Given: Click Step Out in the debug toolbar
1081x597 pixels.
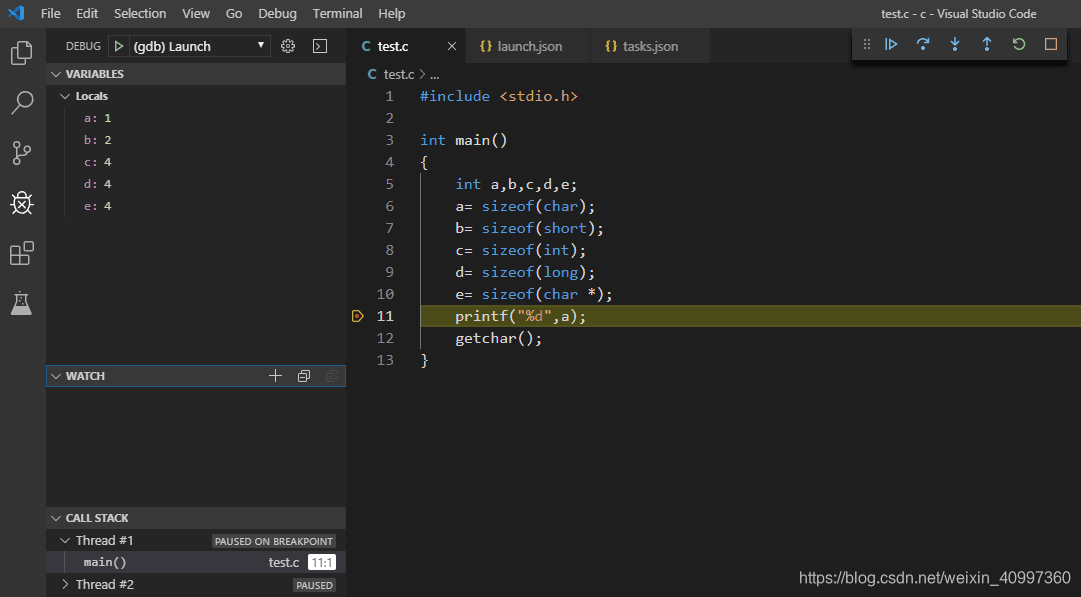Looking at the screenshot, I should (987, 44).
